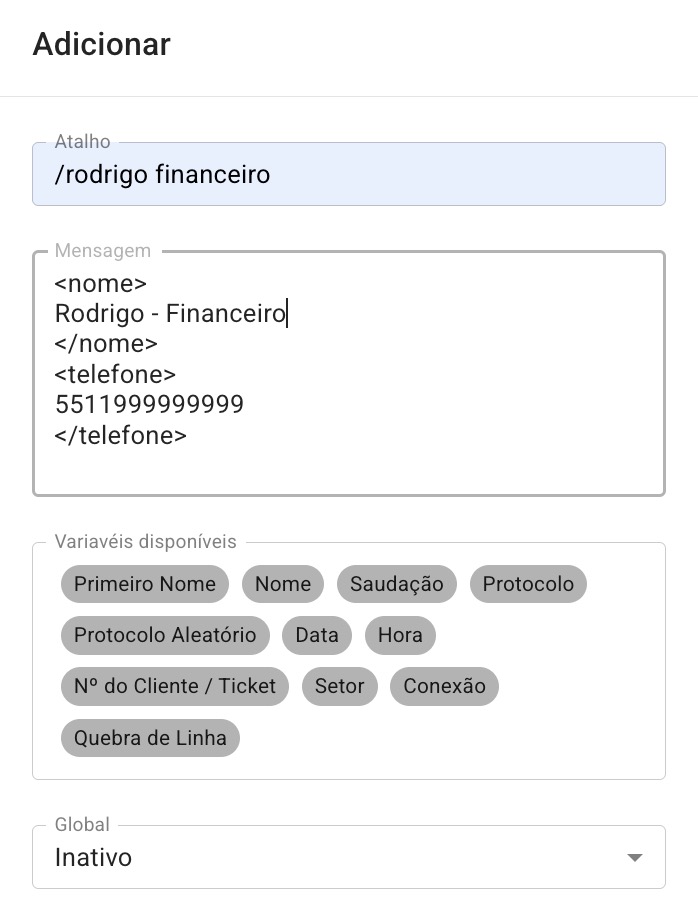This screenshot has width=698, height=916.
Task: Insert the Setor variable chip
Action: pos(339,686)
